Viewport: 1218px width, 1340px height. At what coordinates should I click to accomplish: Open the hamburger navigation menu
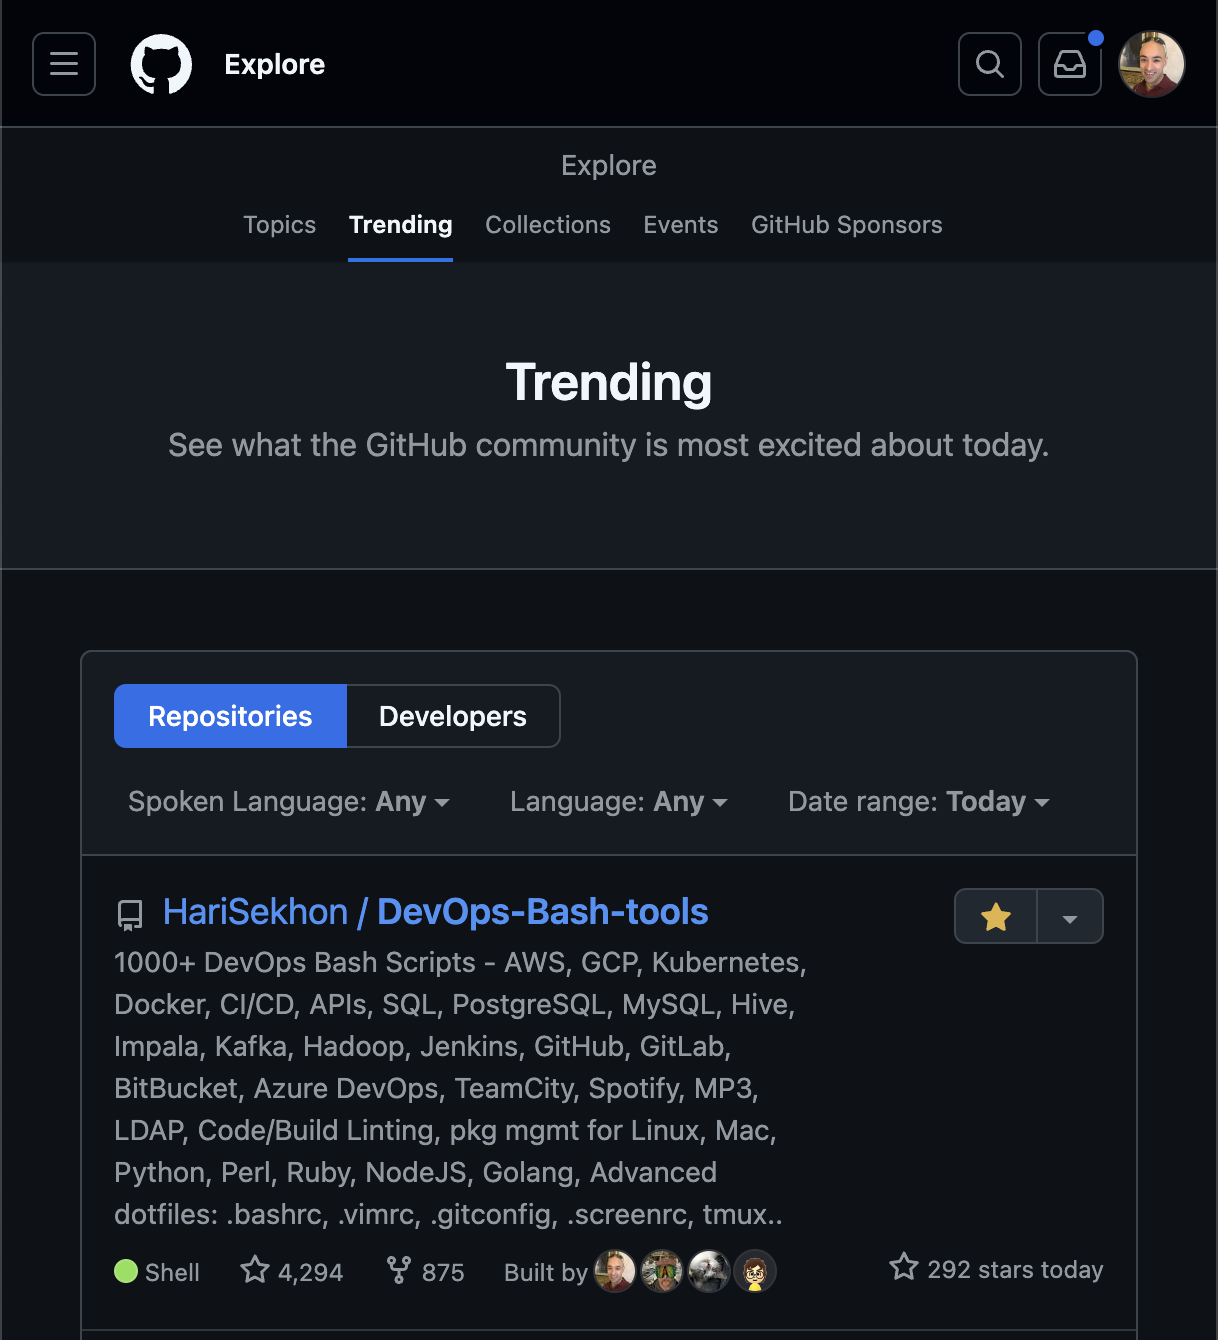(x=63, y=63)
